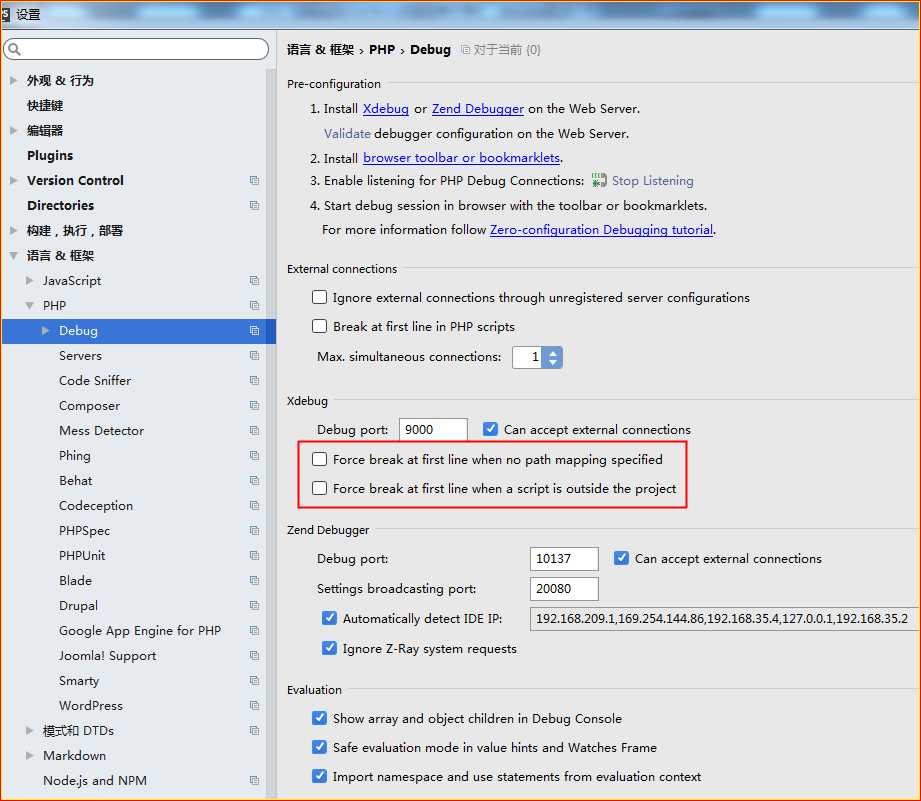Click project-level icon beside Drupal
921x801 pixels.
pyautogui.click(x=254, y=605)
